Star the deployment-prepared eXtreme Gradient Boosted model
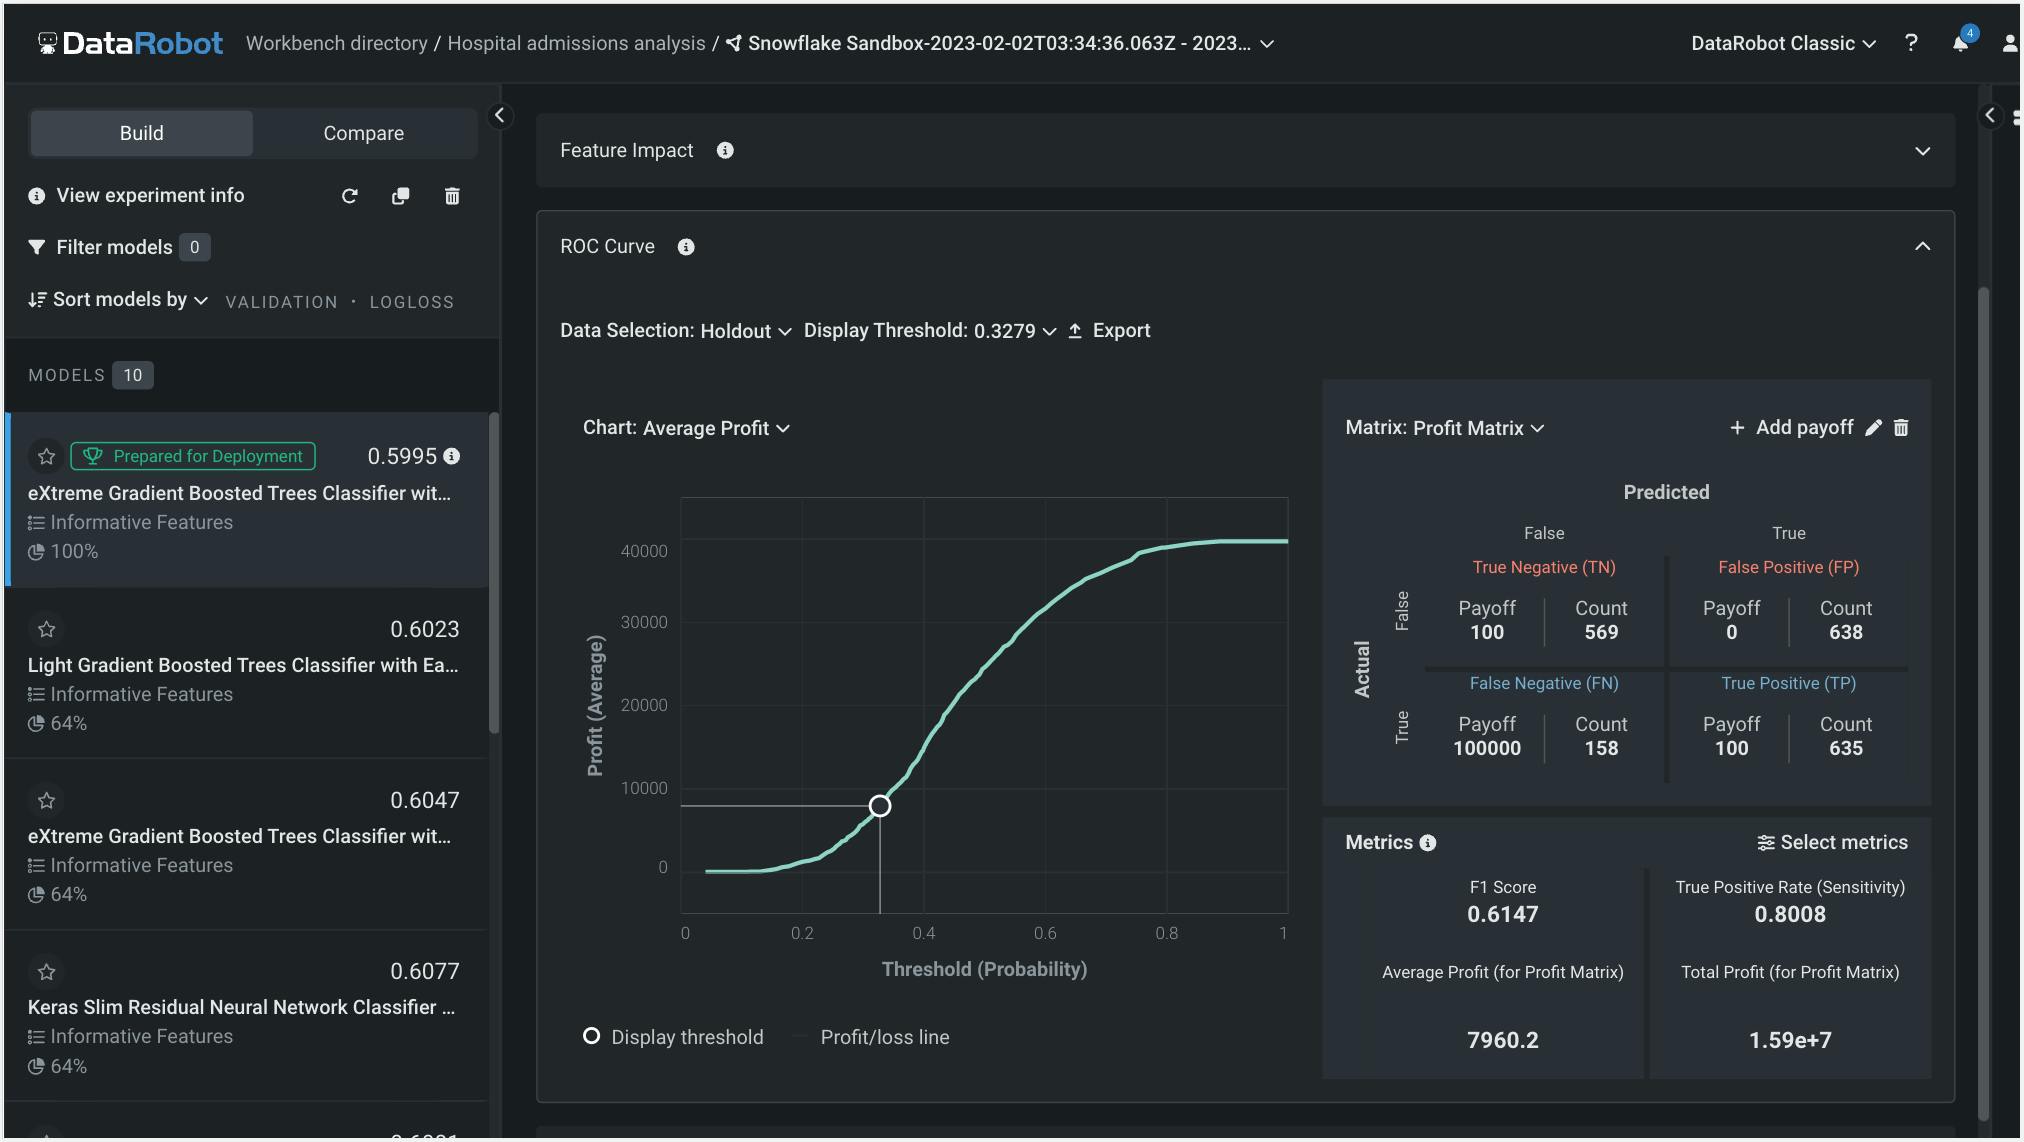 click(46, 456)
